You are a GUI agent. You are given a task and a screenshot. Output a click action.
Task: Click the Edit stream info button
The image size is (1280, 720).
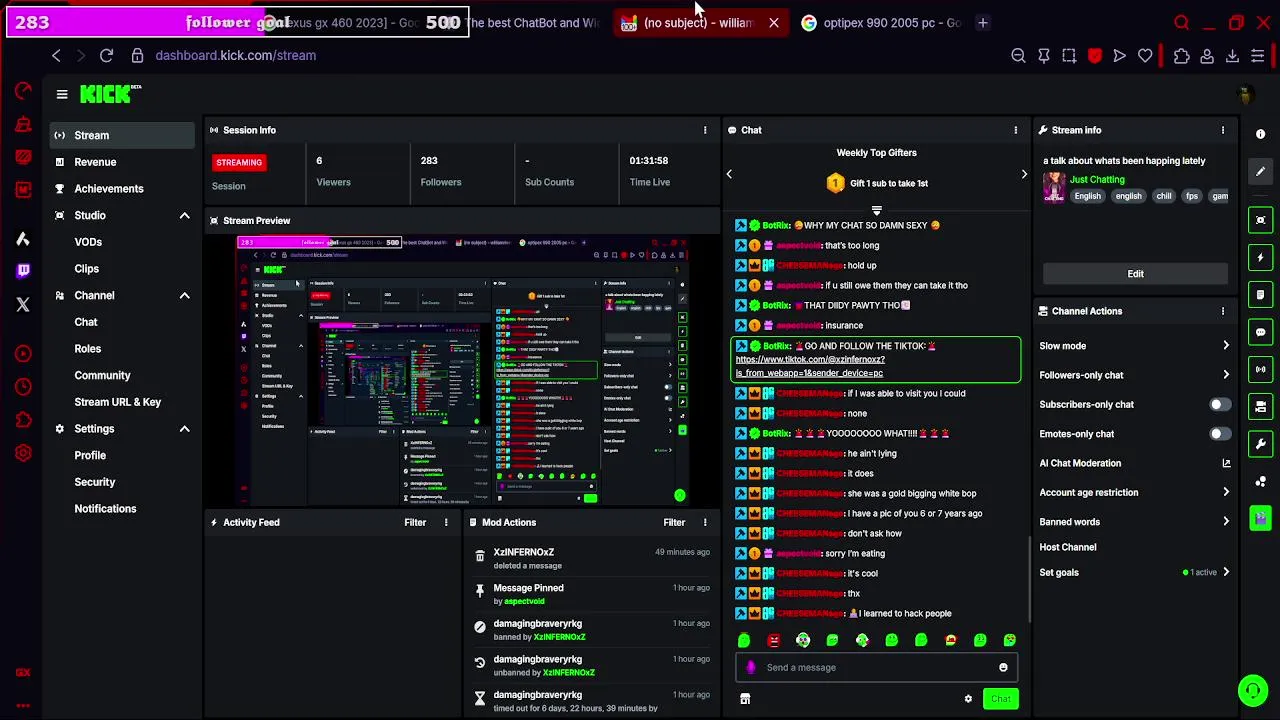click(1135, 274)
